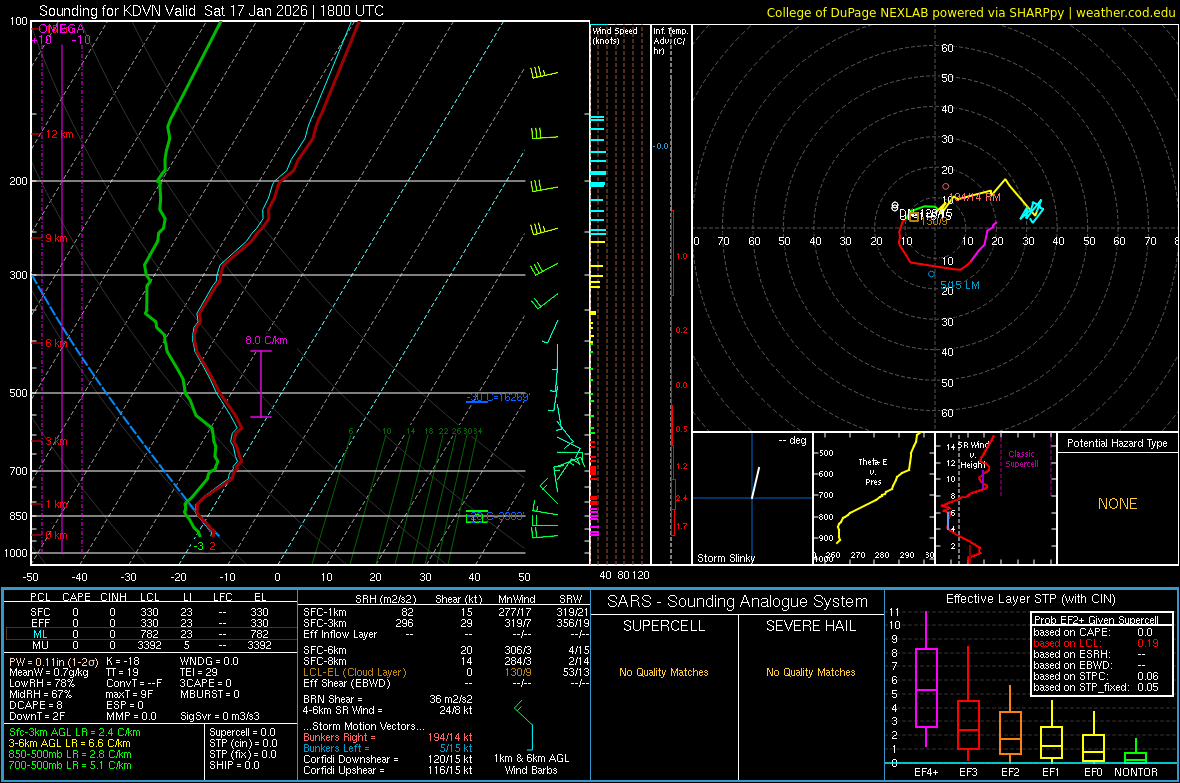The image size is (1180, 783).
Task: Click the College of DuPage NEXLAB credit text
Action: (970, 12)
